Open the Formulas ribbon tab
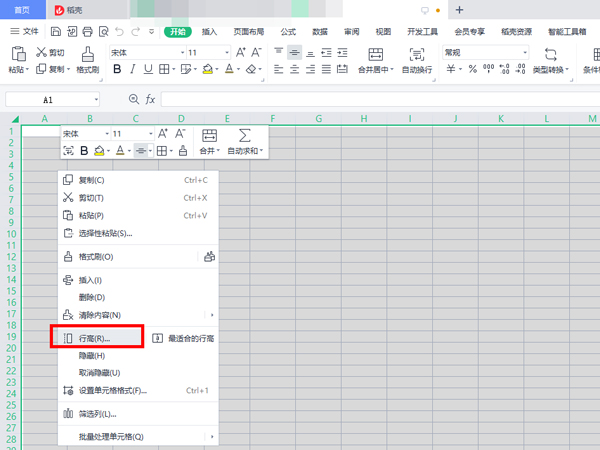The width and height of the screenshot is (600, 450). (288, 32)
